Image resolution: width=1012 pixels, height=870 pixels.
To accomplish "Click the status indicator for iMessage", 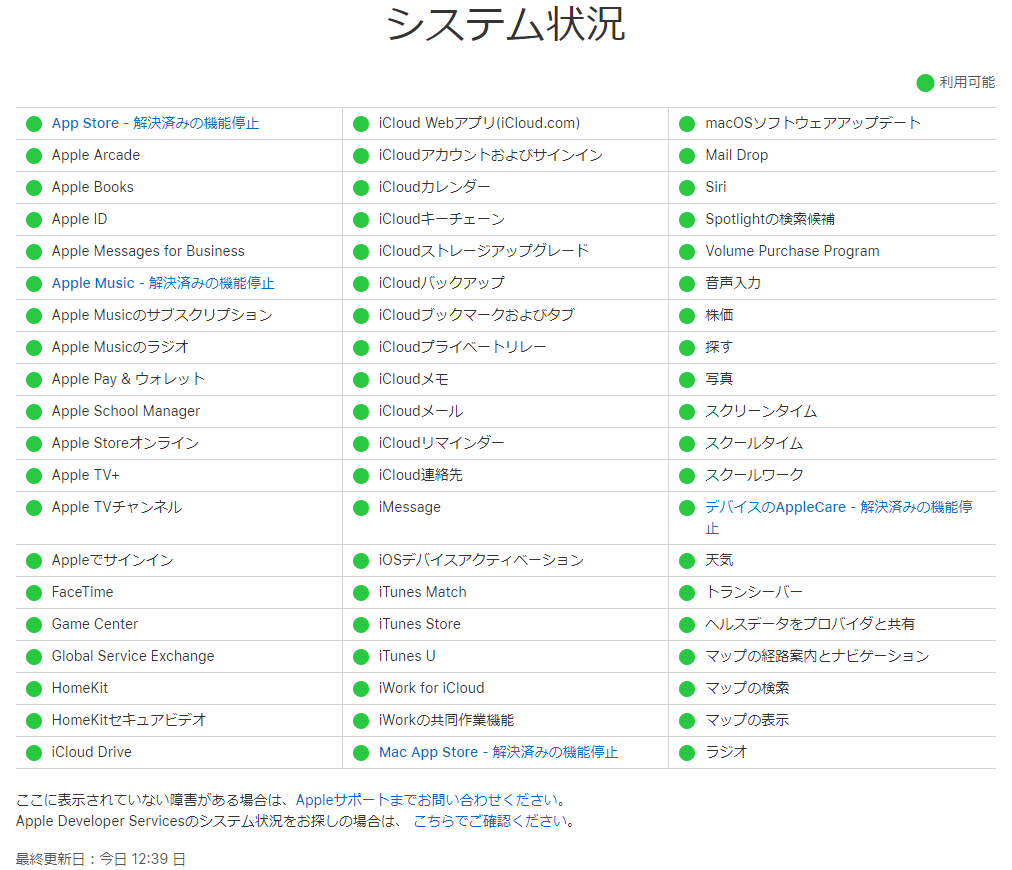I will (x=360, y=507).
